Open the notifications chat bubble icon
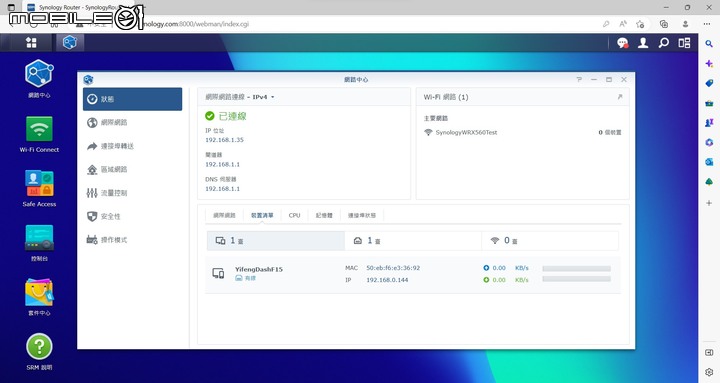Screen dimensions: 720x383 [x=622, y=43]
